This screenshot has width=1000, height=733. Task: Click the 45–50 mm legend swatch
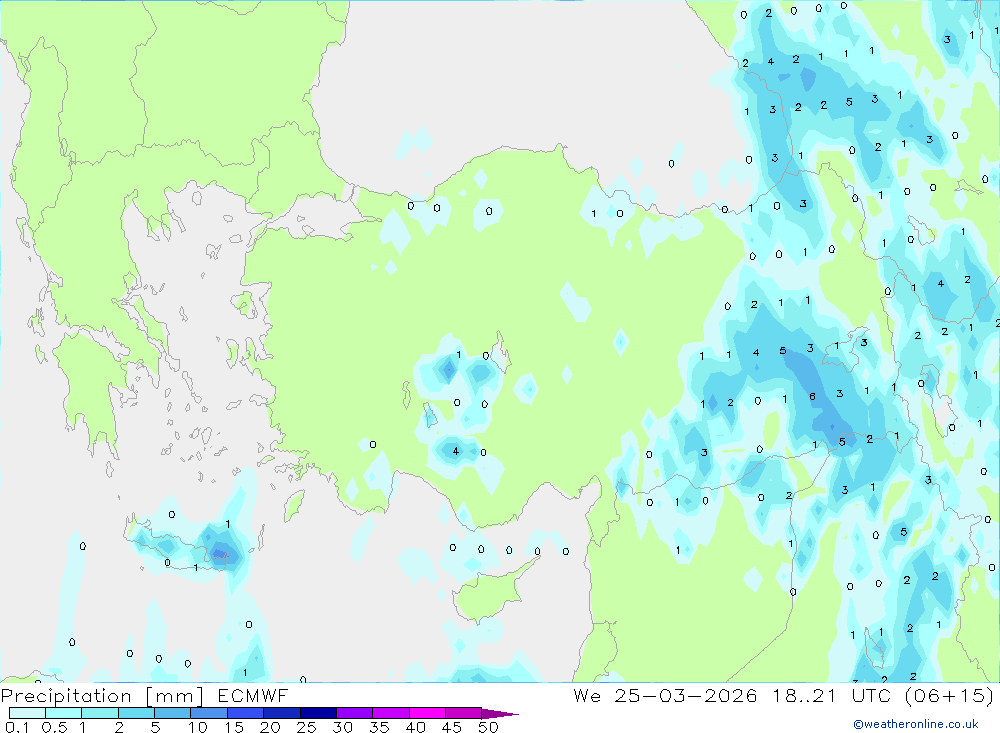point(464,713)
